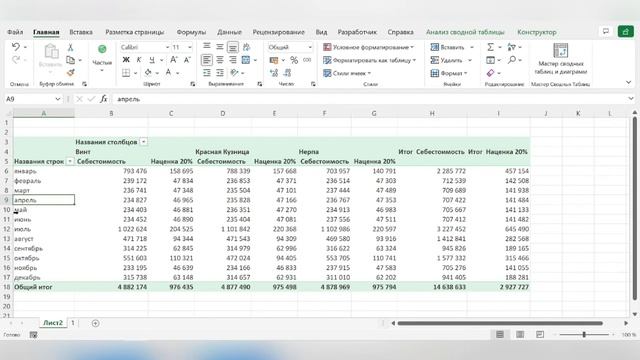Screen dimensions: 640x360
Task: Switch to Page Break Preview view
Action: 540,335
